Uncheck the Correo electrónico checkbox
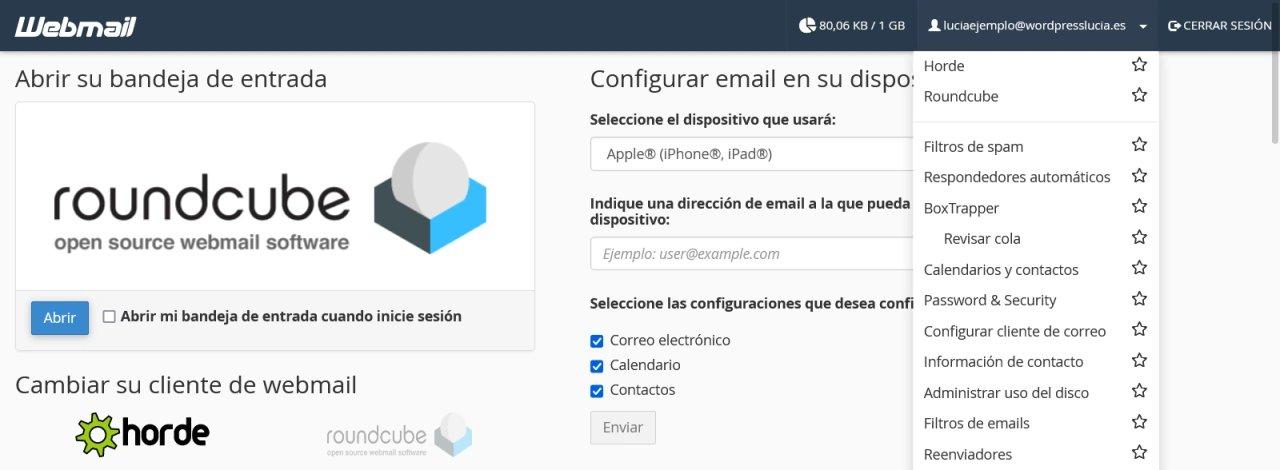 pyautogui.click(x=597, y=340)
